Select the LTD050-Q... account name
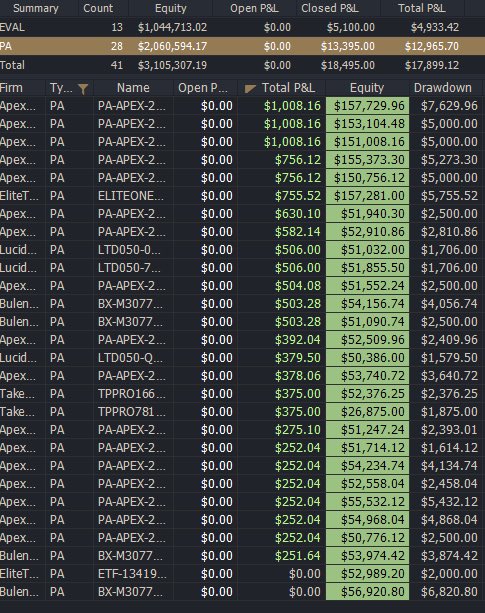 (x=130, y=357)
